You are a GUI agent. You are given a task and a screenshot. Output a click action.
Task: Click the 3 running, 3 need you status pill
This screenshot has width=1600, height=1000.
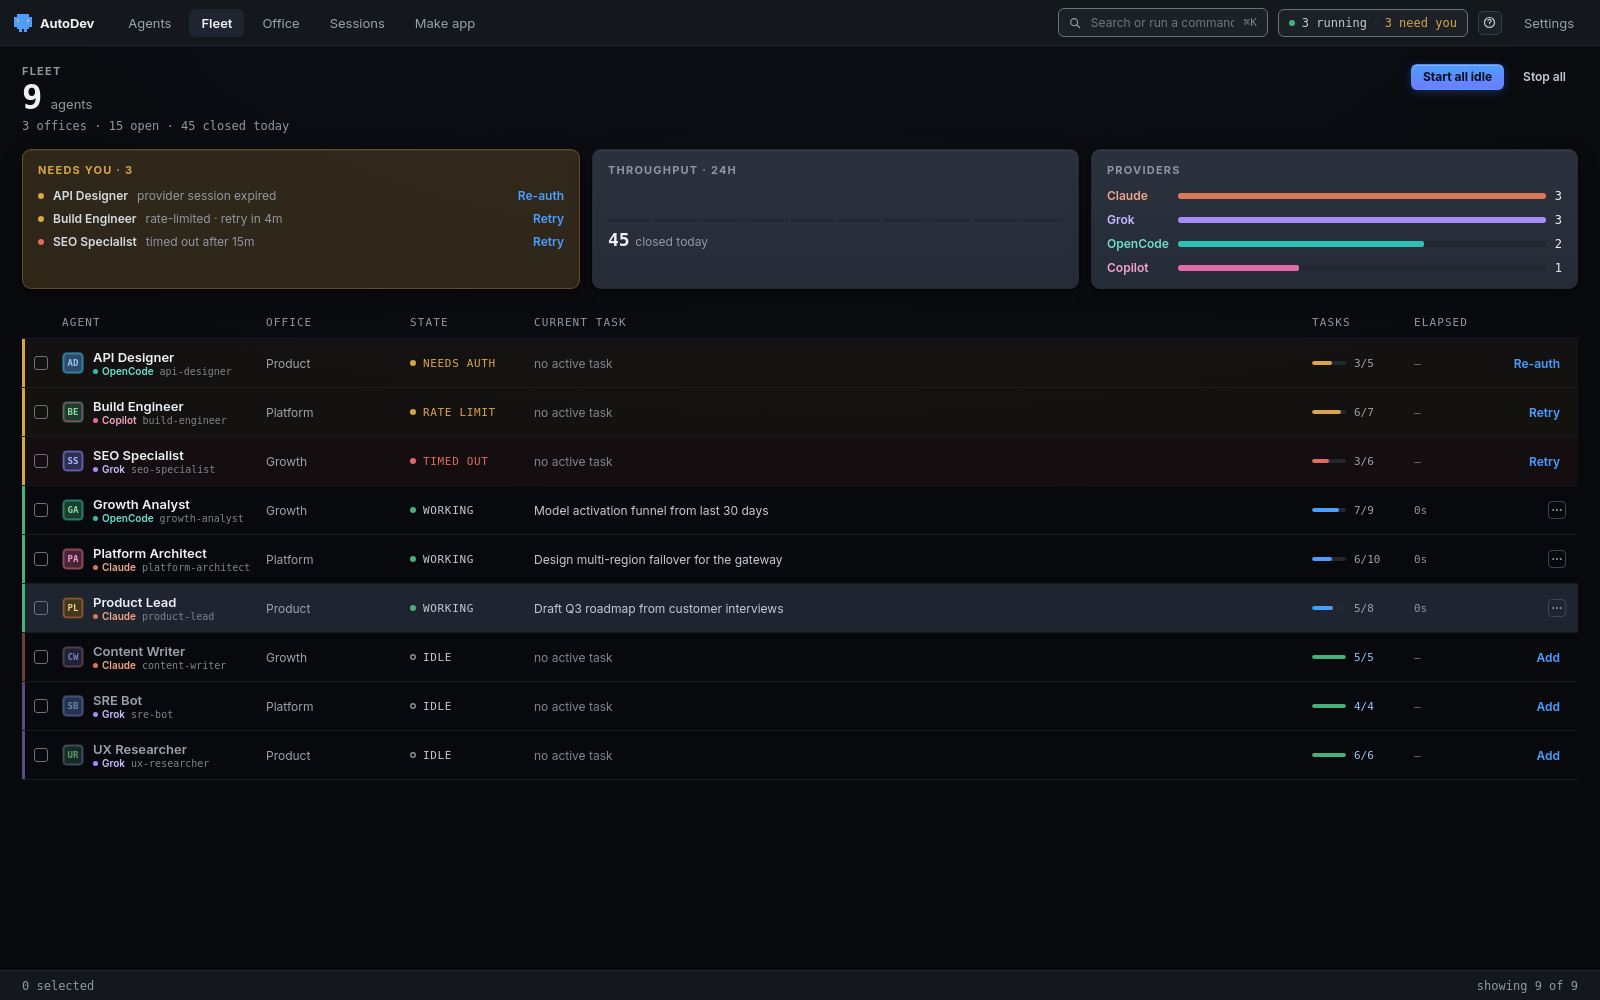1372,23
